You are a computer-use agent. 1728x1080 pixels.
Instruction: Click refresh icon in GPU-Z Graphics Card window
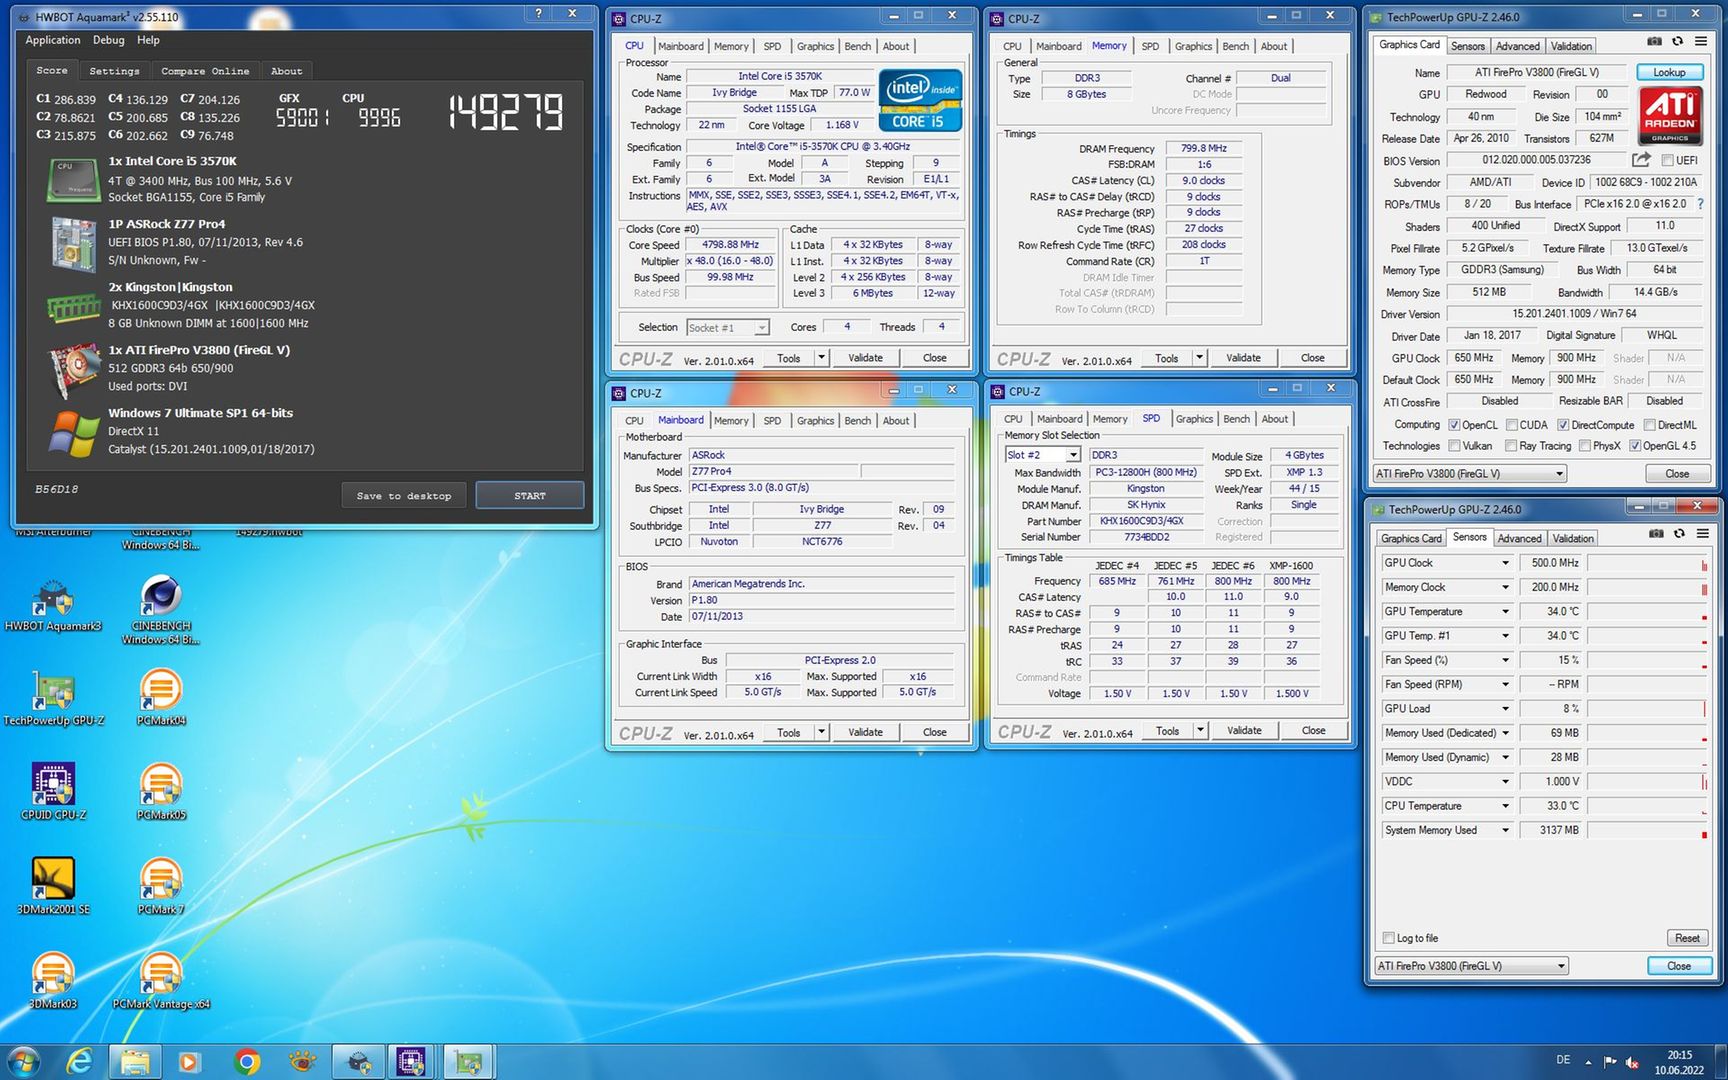click(x=1677, y=42)
